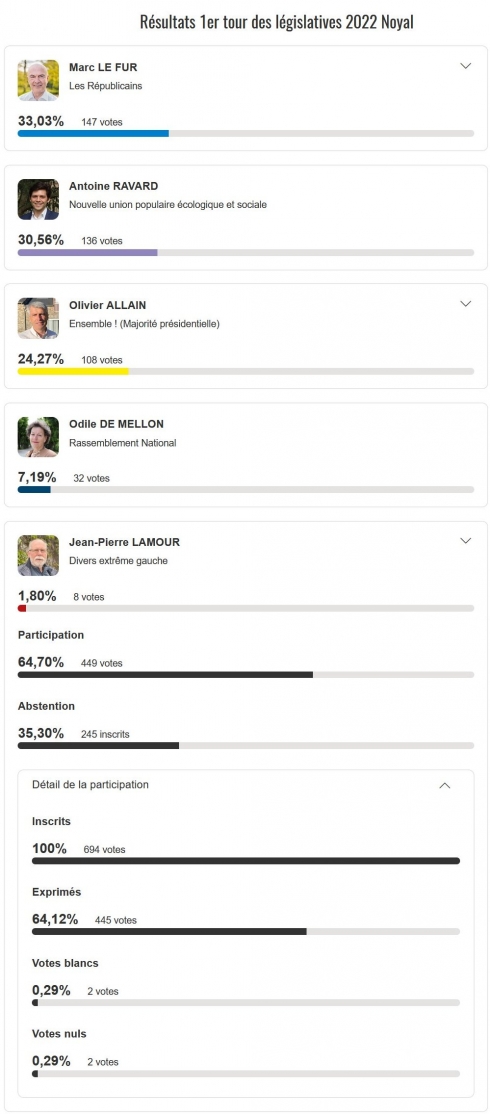Viewport: 490px width, 1114px height.
Task: Click the Détail de la participation label
Action: click(90, 785)
